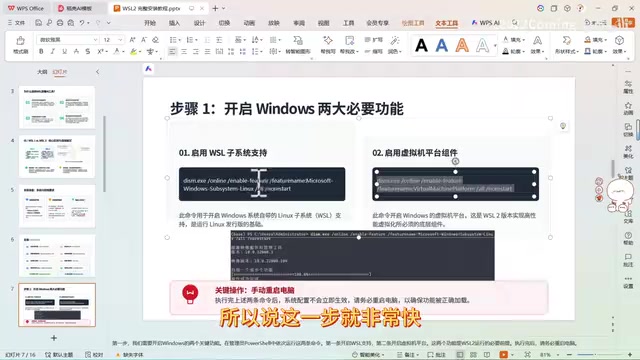Center align the text
The height and width of the screenshot is (360, 640).
pyautogui.click(x=184, y=51)
